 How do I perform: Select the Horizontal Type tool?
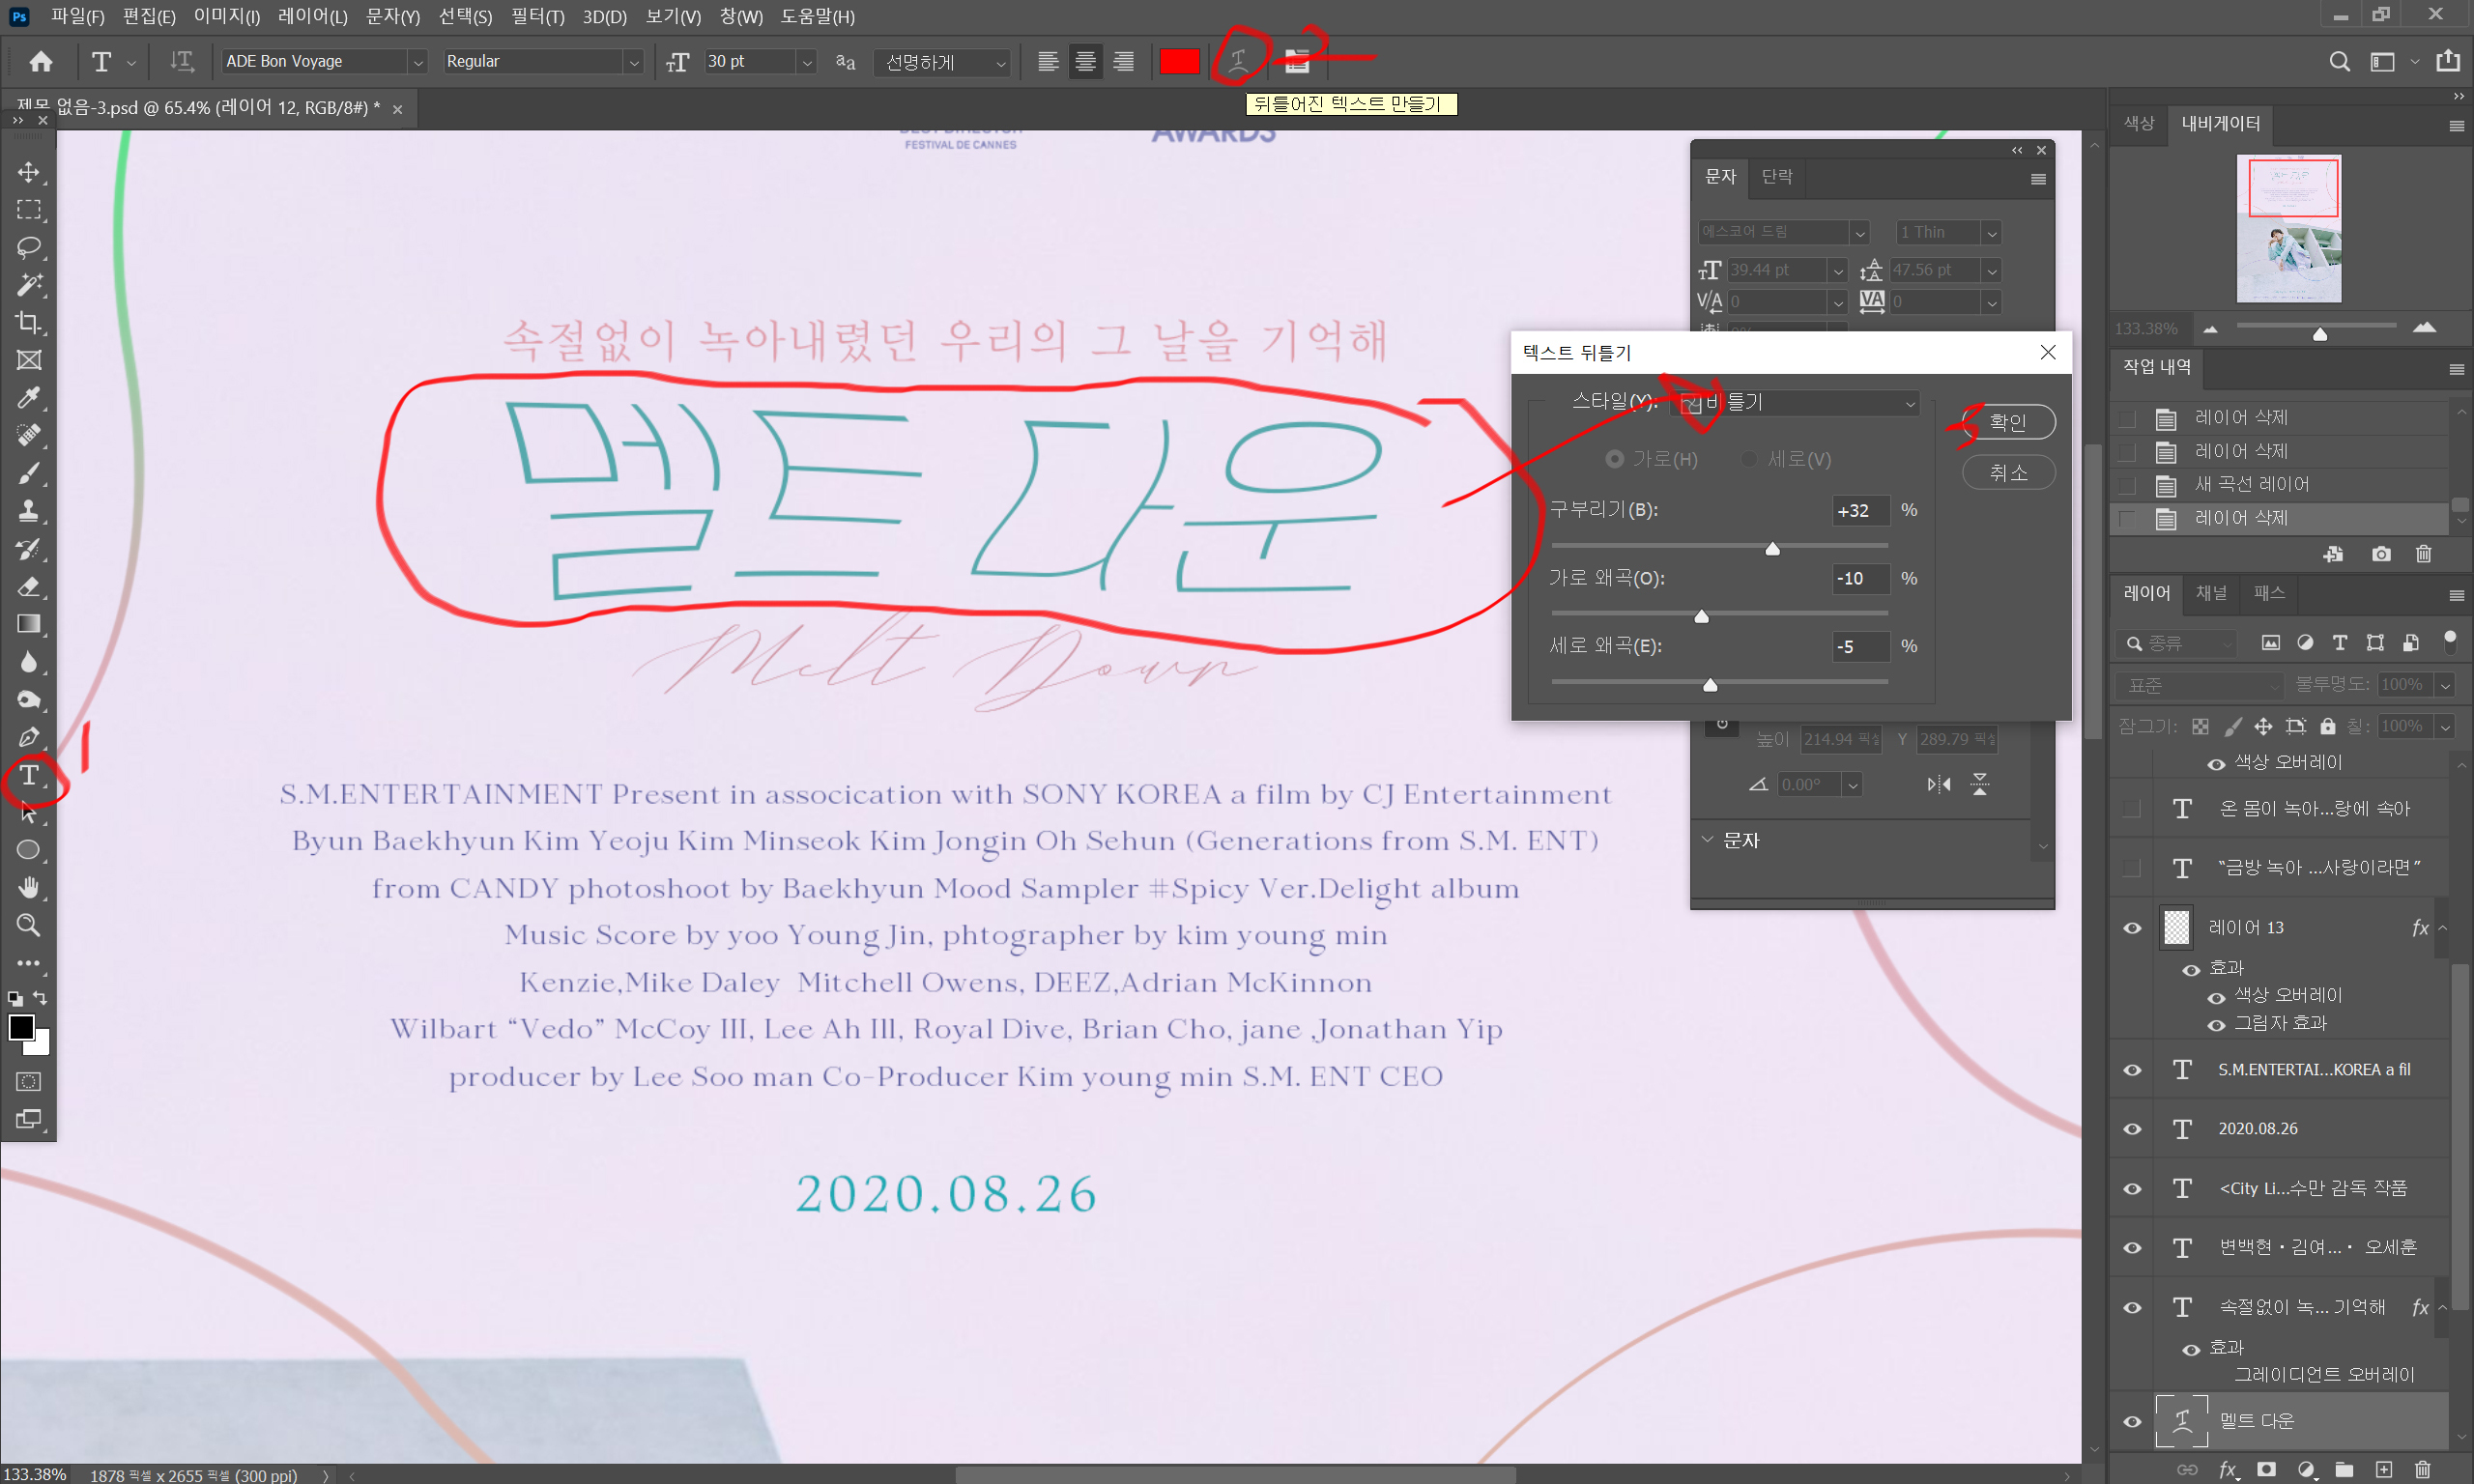[29, 775]
